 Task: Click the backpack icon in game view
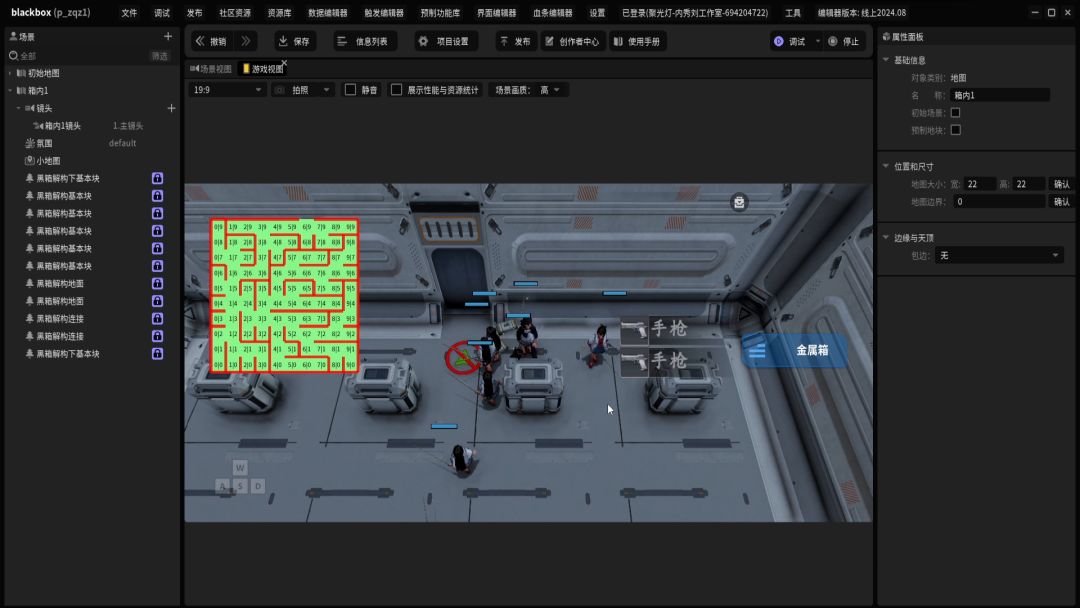pos(739,202)
